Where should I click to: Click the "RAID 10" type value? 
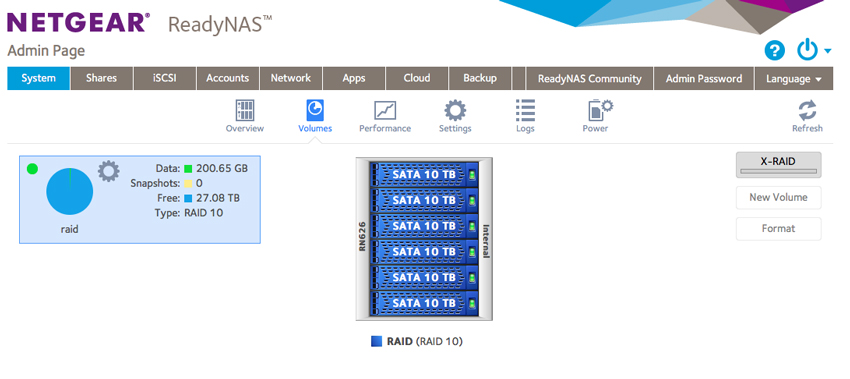203,213
